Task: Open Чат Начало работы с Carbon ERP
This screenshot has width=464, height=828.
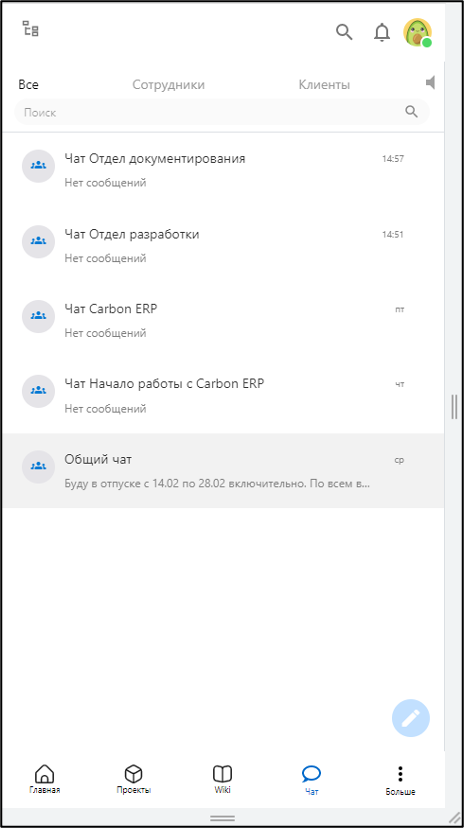Action: pos(222,395)
